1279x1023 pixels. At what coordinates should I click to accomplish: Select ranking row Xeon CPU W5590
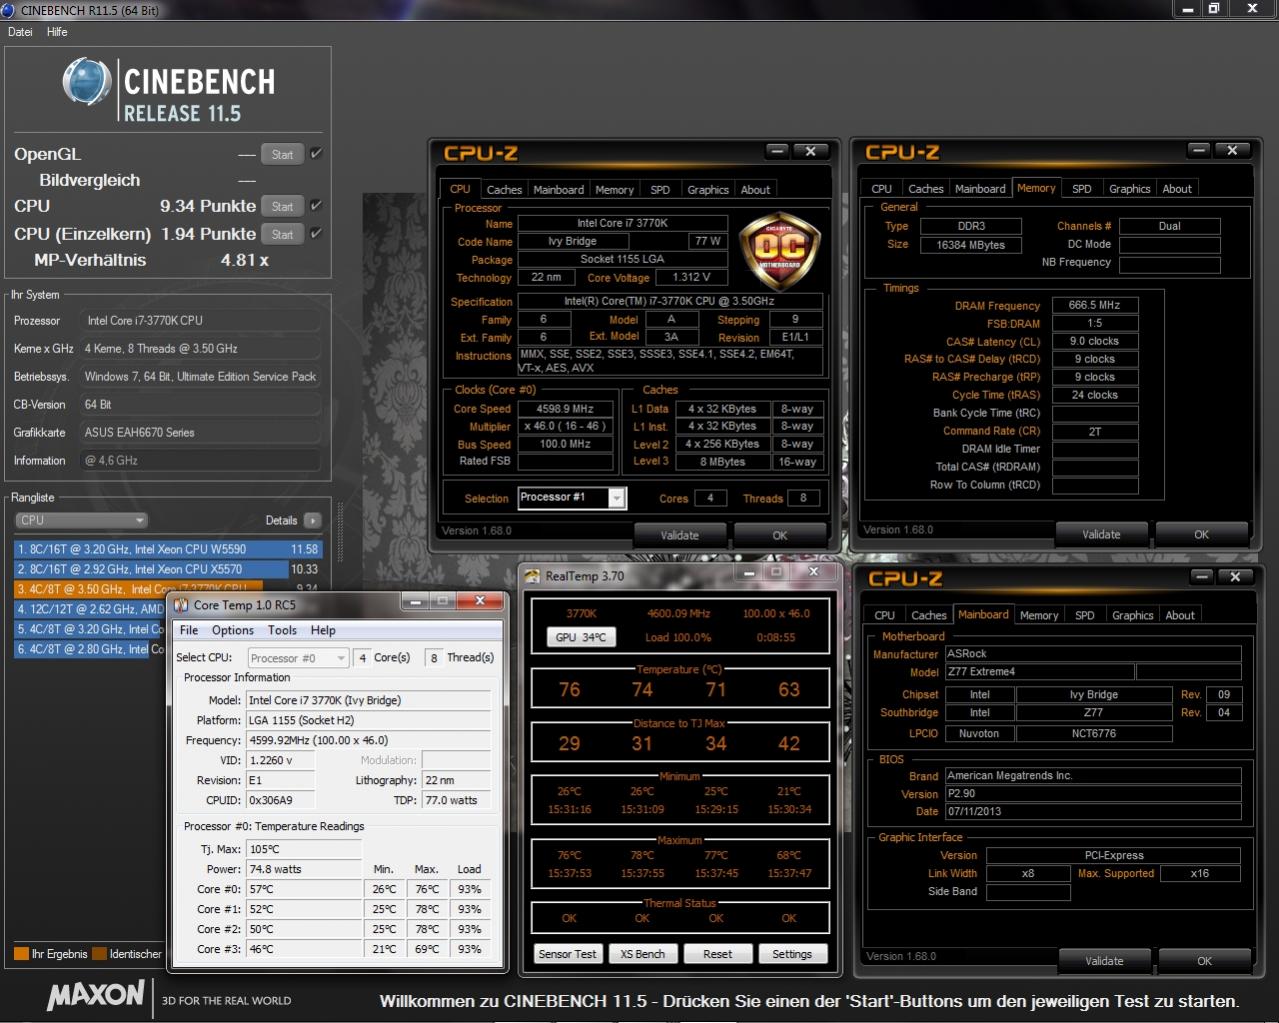tap(167, 549)
